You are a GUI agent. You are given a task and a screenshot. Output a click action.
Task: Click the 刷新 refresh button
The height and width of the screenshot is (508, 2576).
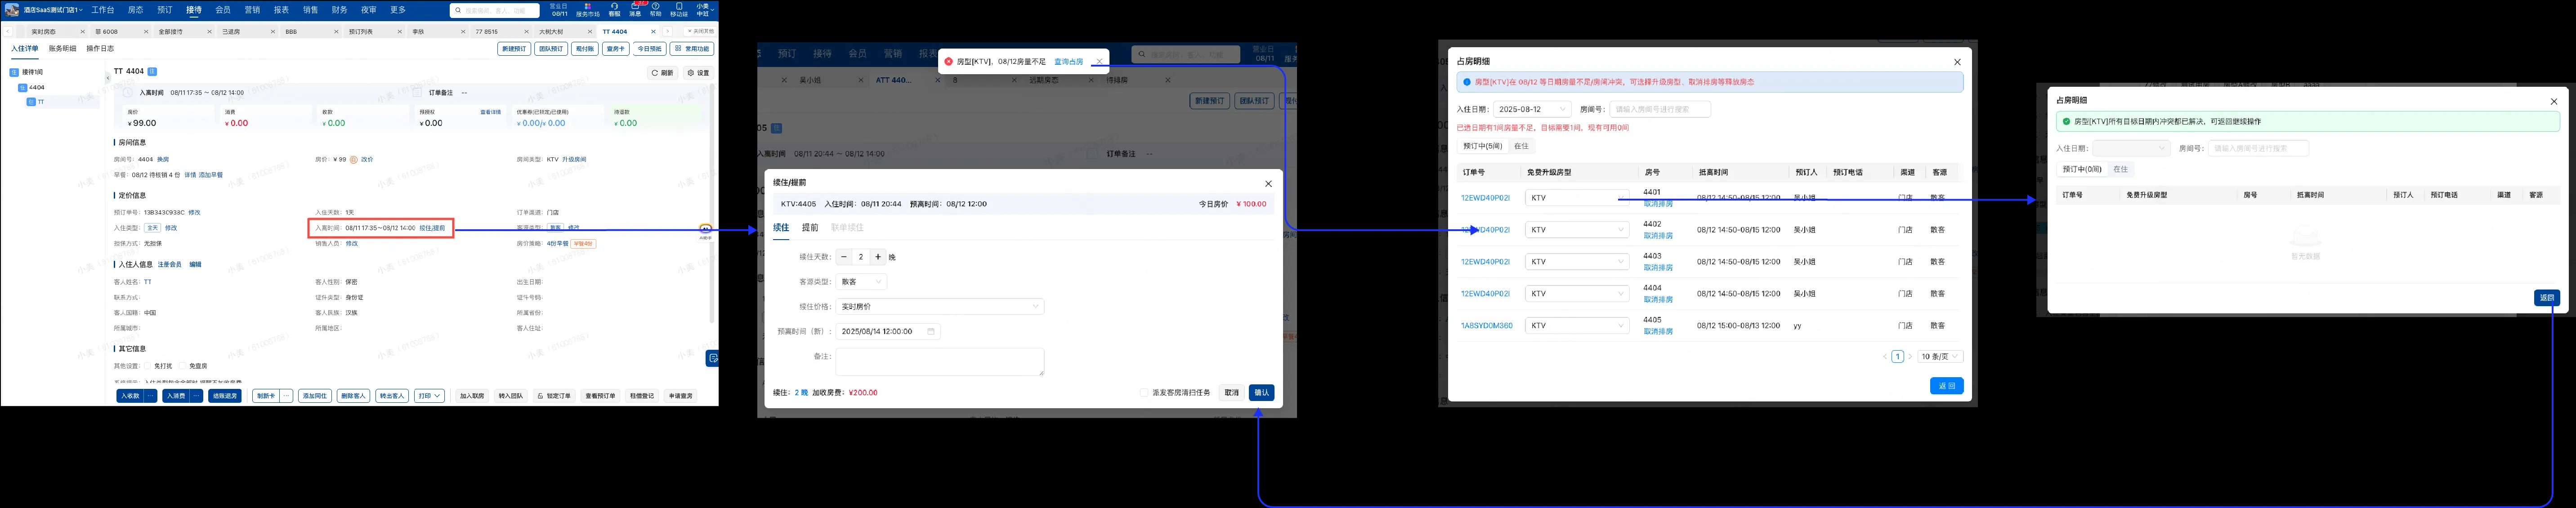click(x=663, y=73)
